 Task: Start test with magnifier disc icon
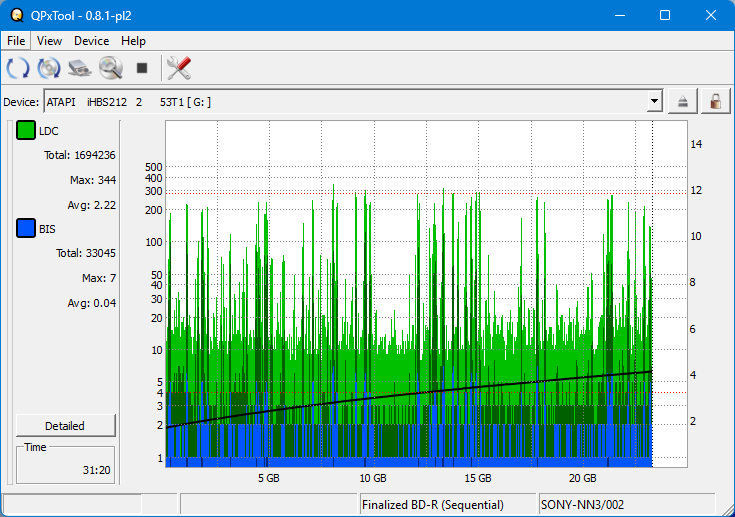point(111,68)
